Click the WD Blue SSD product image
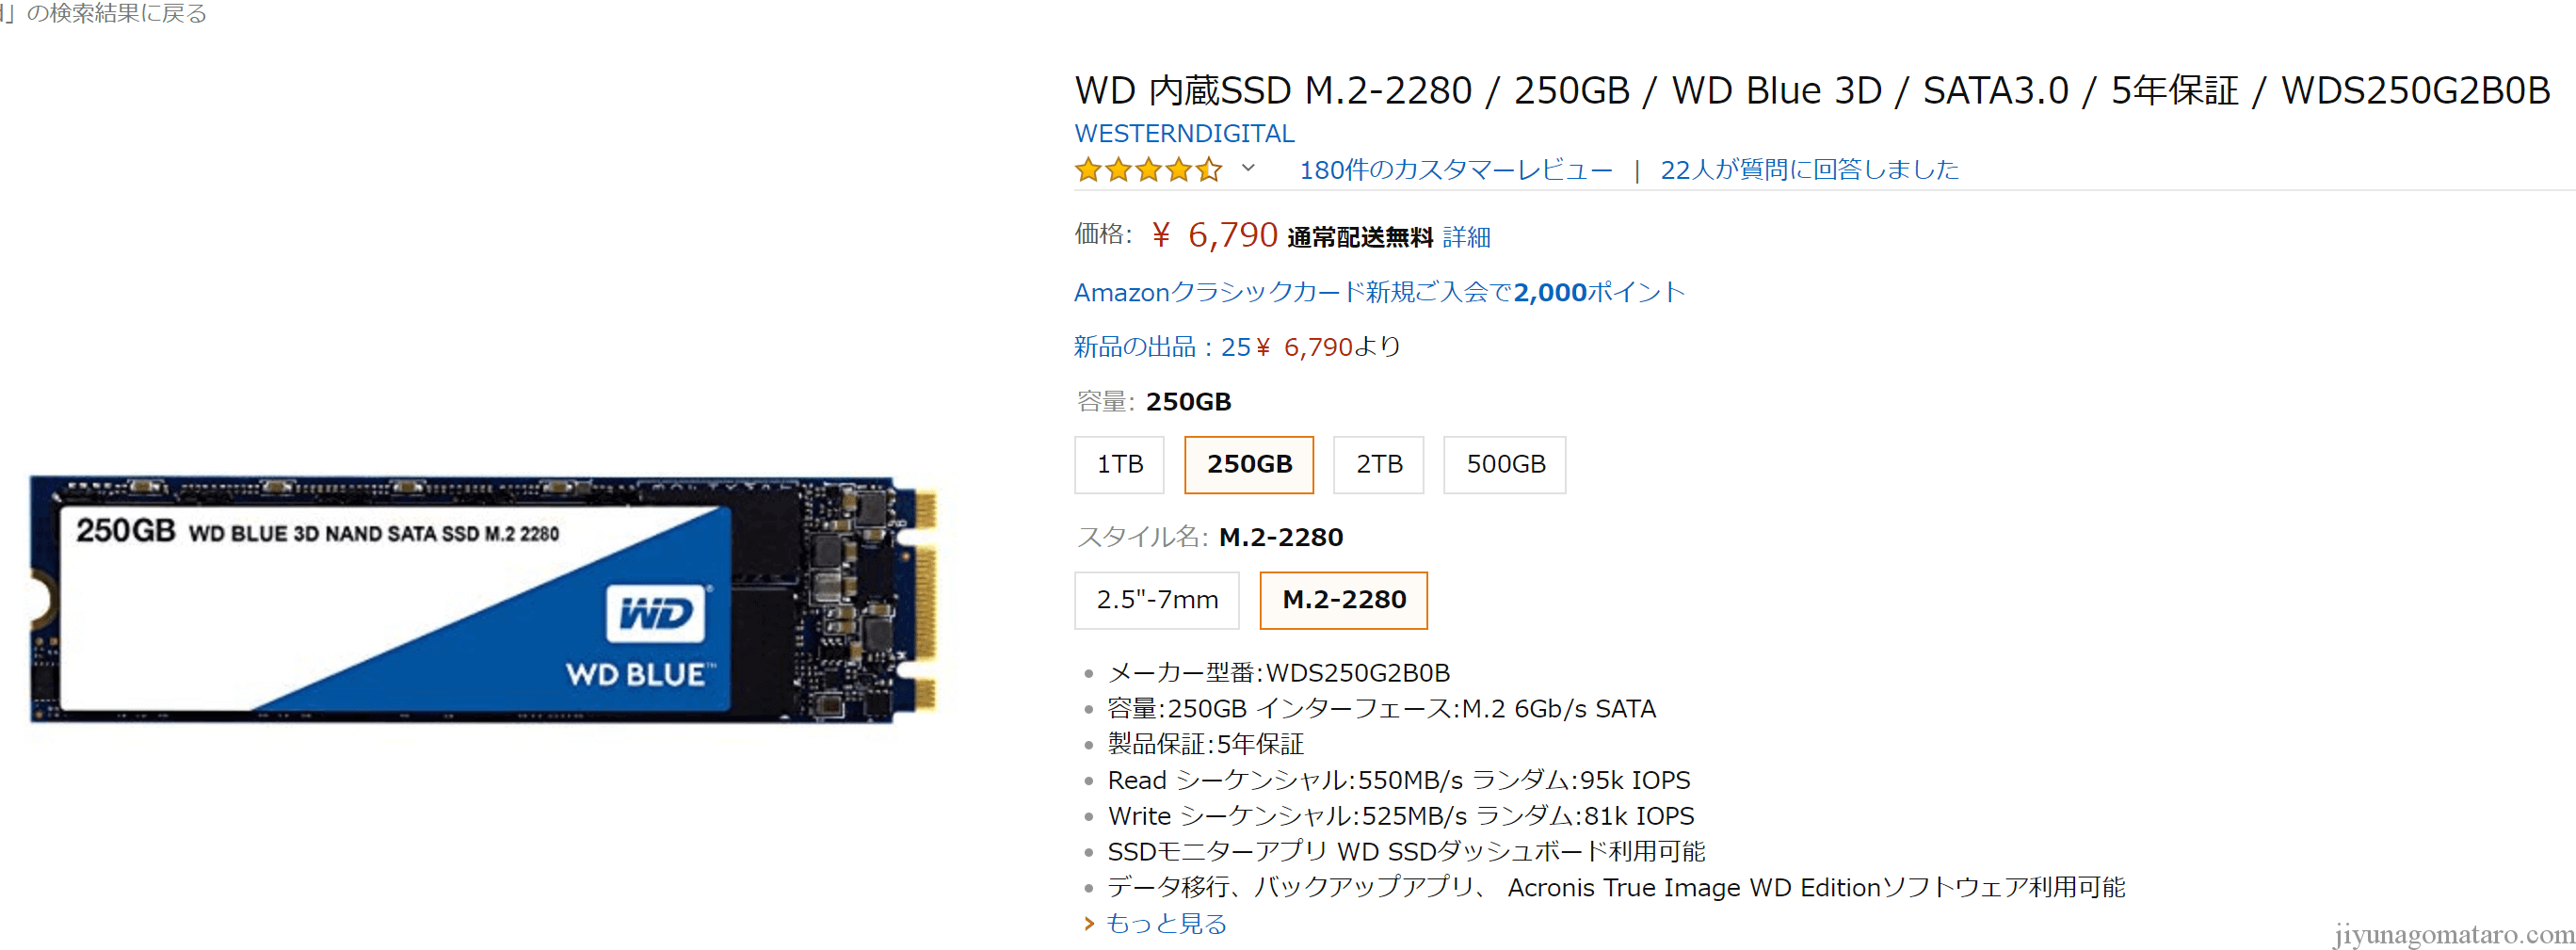The image size is (2576, 950). click(x=485, y=599)
